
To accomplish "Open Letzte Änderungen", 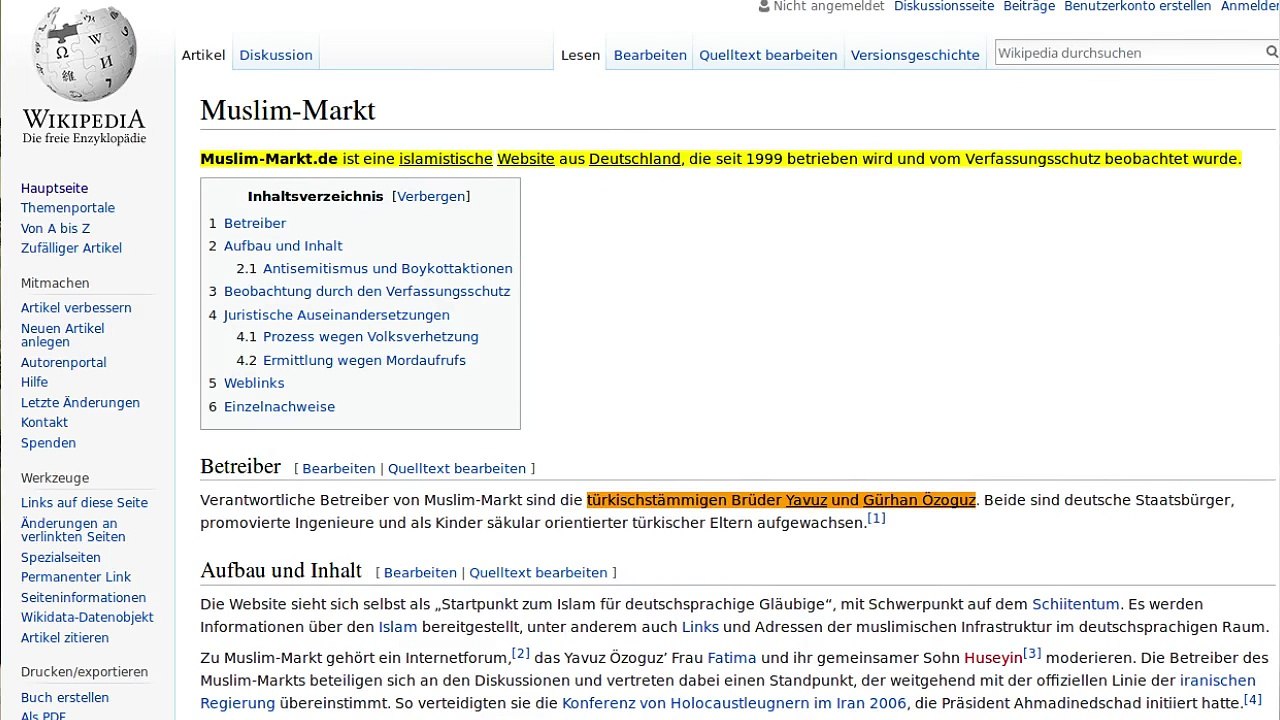I will click(80, 402).
